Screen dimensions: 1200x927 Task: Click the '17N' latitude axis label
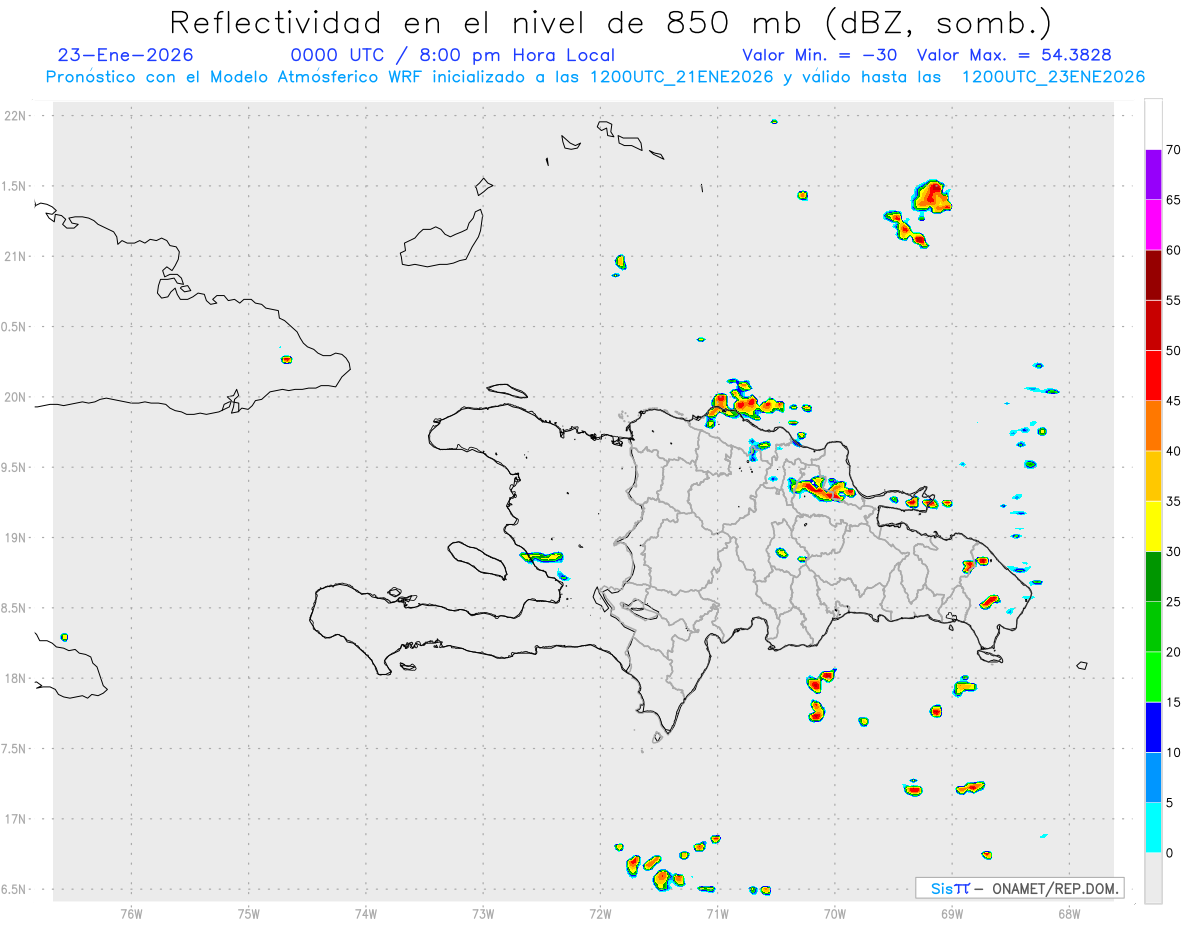pyautogui.click(x=17, y=819)
